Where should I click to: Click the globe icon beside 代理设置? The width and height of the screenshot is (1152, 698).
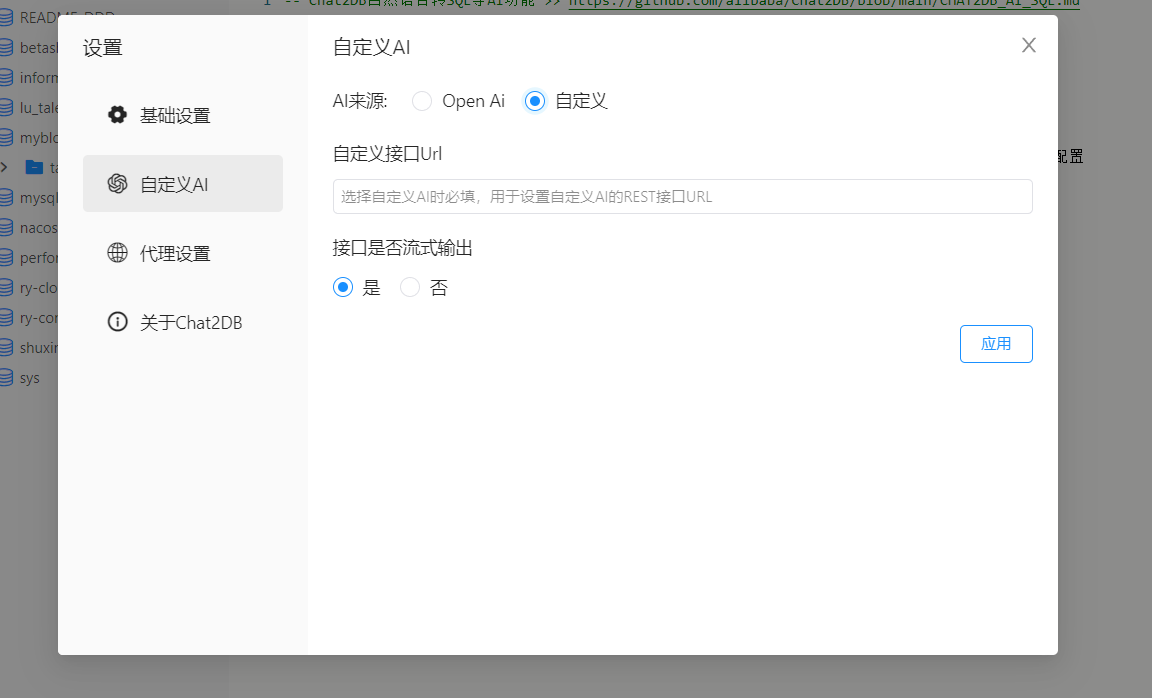[118, 253]
